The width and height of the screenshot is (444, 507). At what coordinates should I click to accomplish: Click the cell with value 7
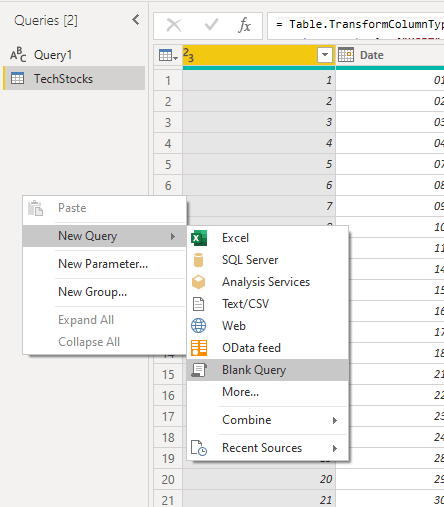click(x=261, y=206)
